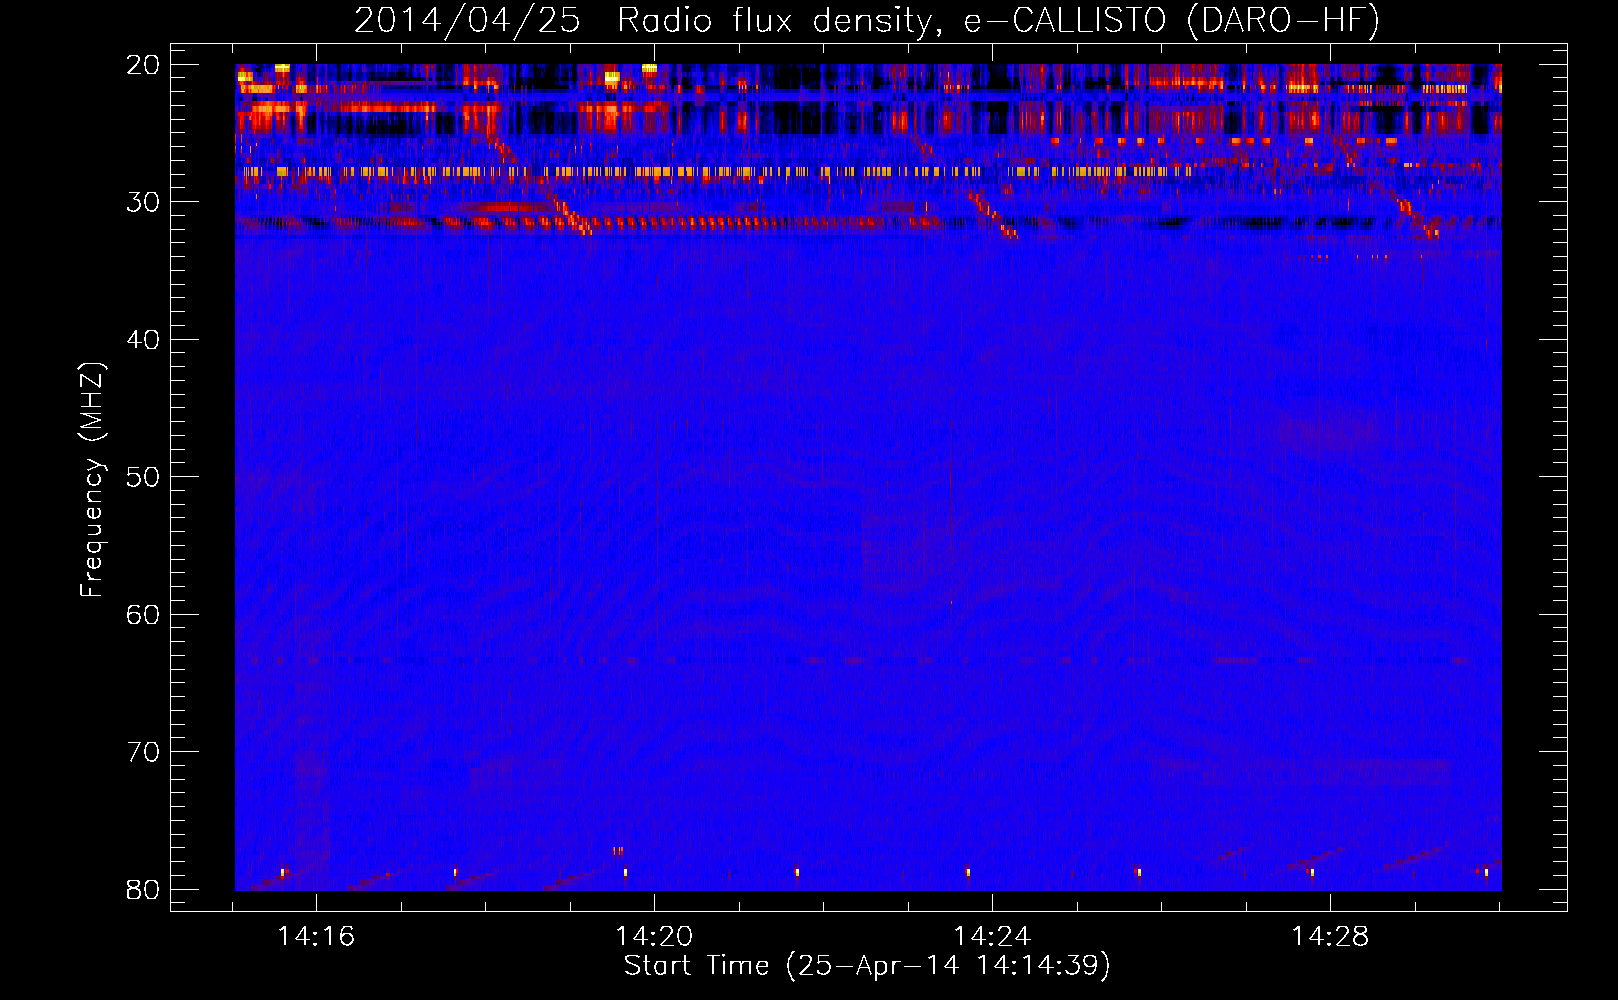Click the 70 frequency tick label
Viewport: 1618px width, 1000px height.
pyautogui.click(x=143, y=752)
